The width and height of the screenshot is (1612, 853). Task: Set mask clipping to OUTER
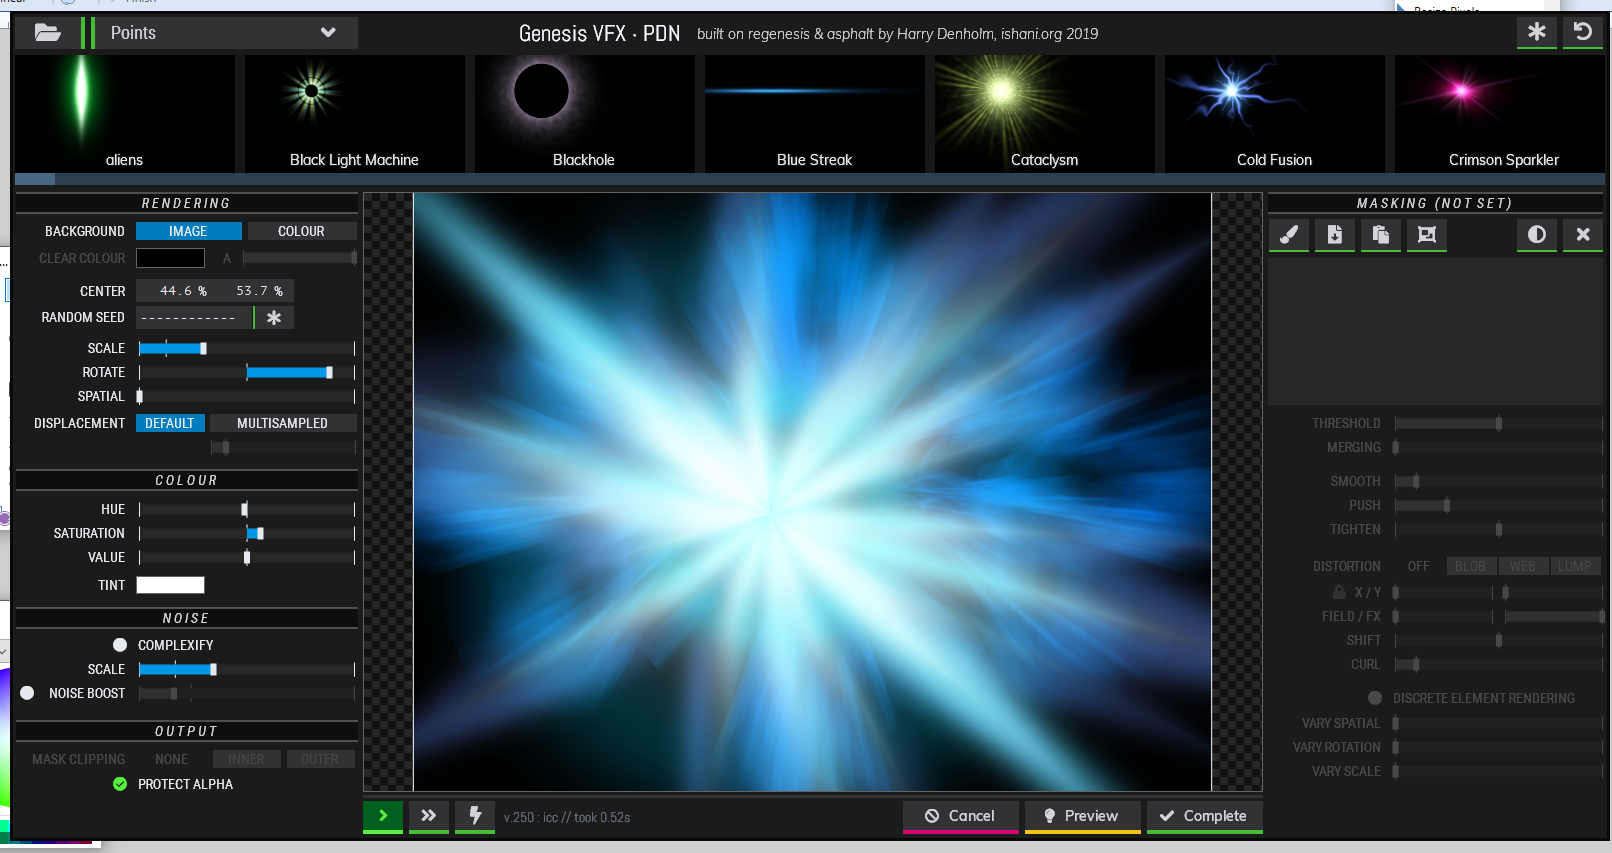pos(320,759)
